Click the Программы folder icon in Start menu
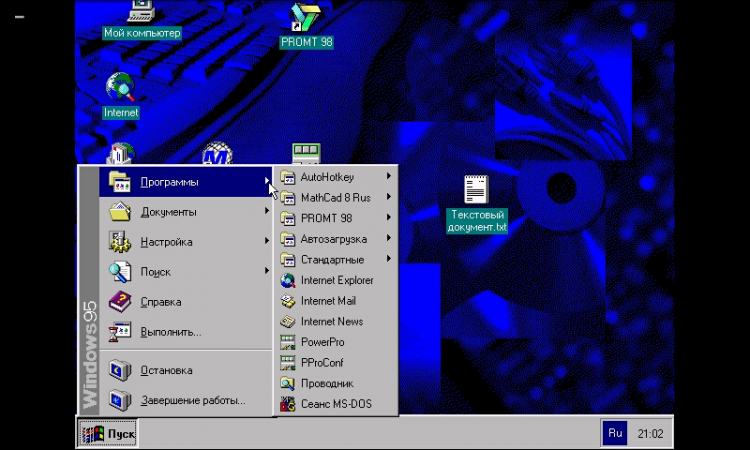This screenshot has height=450, width=750. tap(120, 182)
